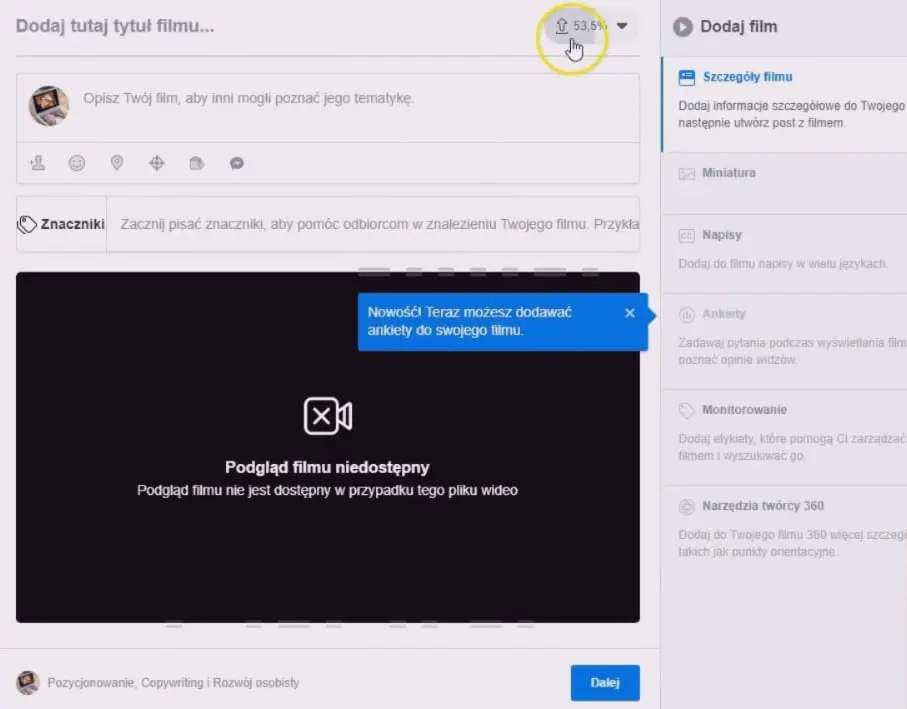Click the Messenger chat bubble icon

pyautogui.click(x=237, y=164)
